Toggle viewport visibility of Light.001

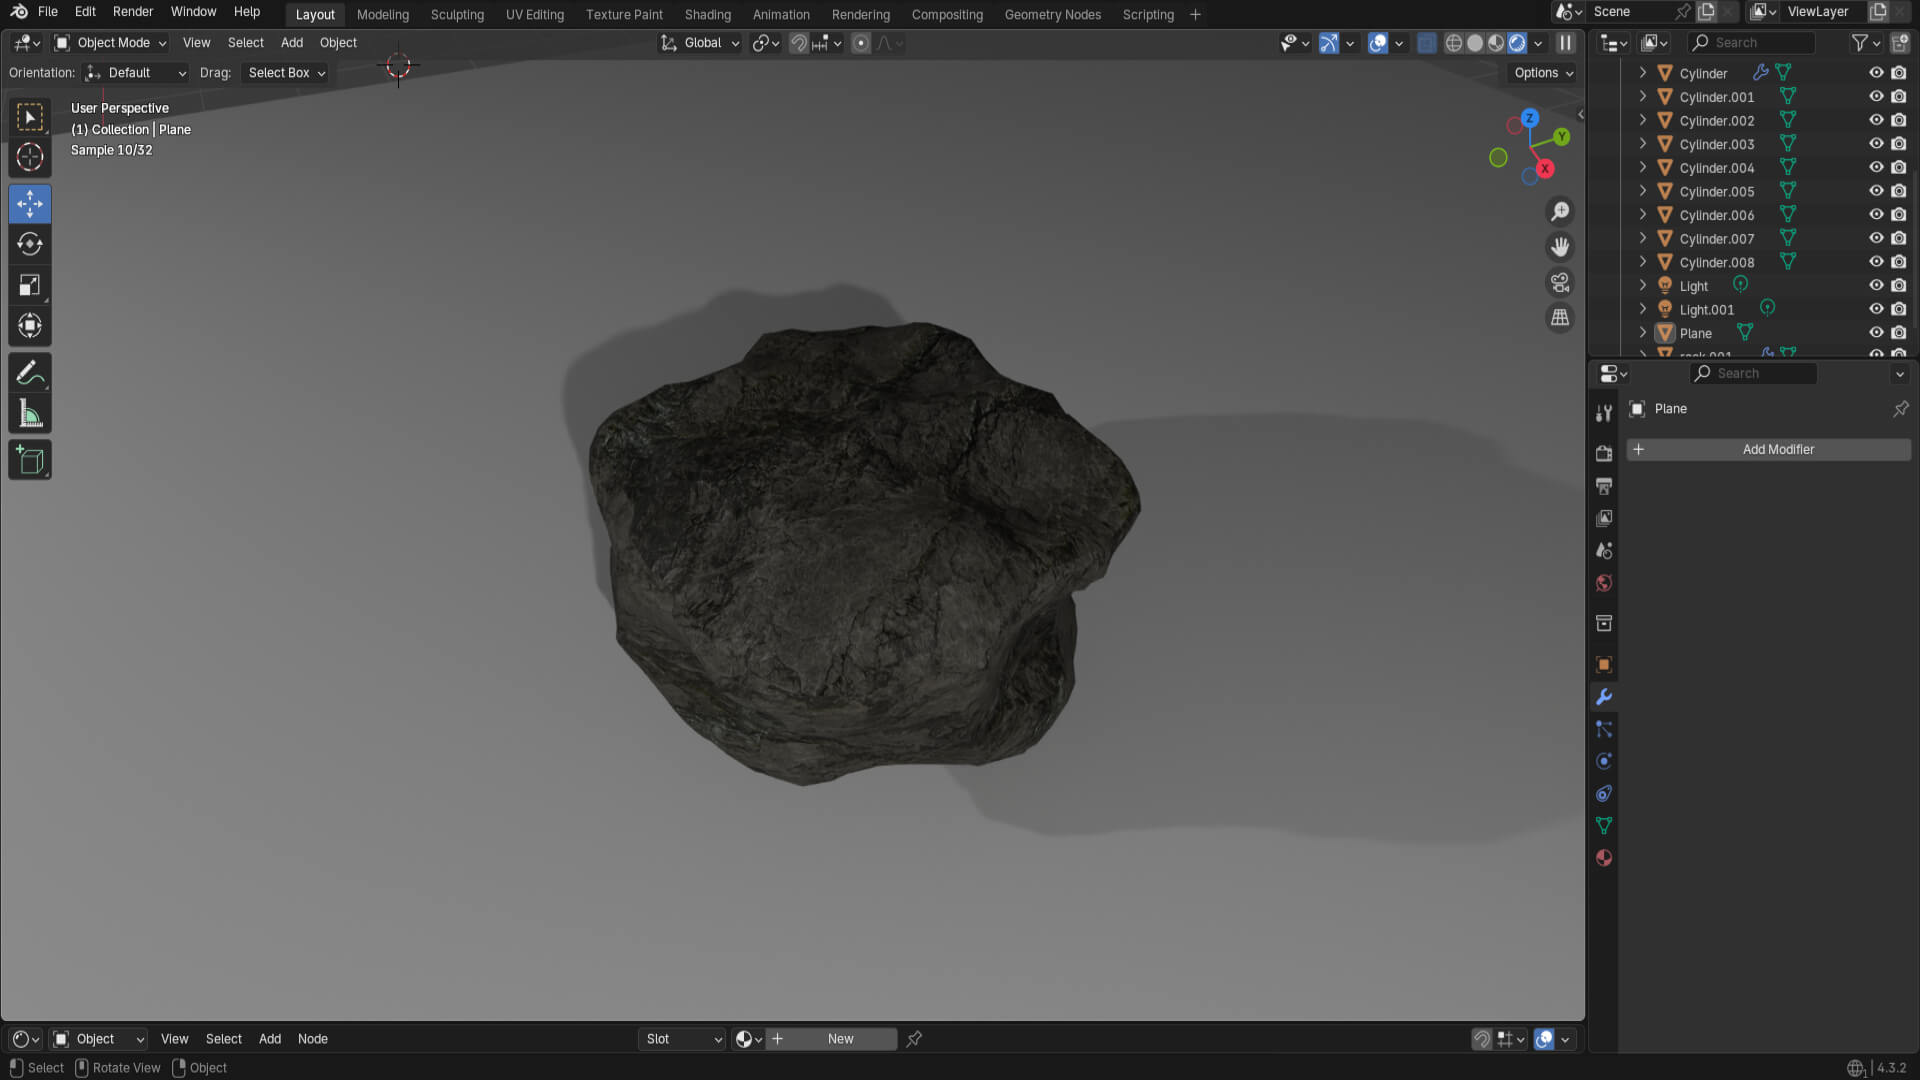pos(1876,309)
